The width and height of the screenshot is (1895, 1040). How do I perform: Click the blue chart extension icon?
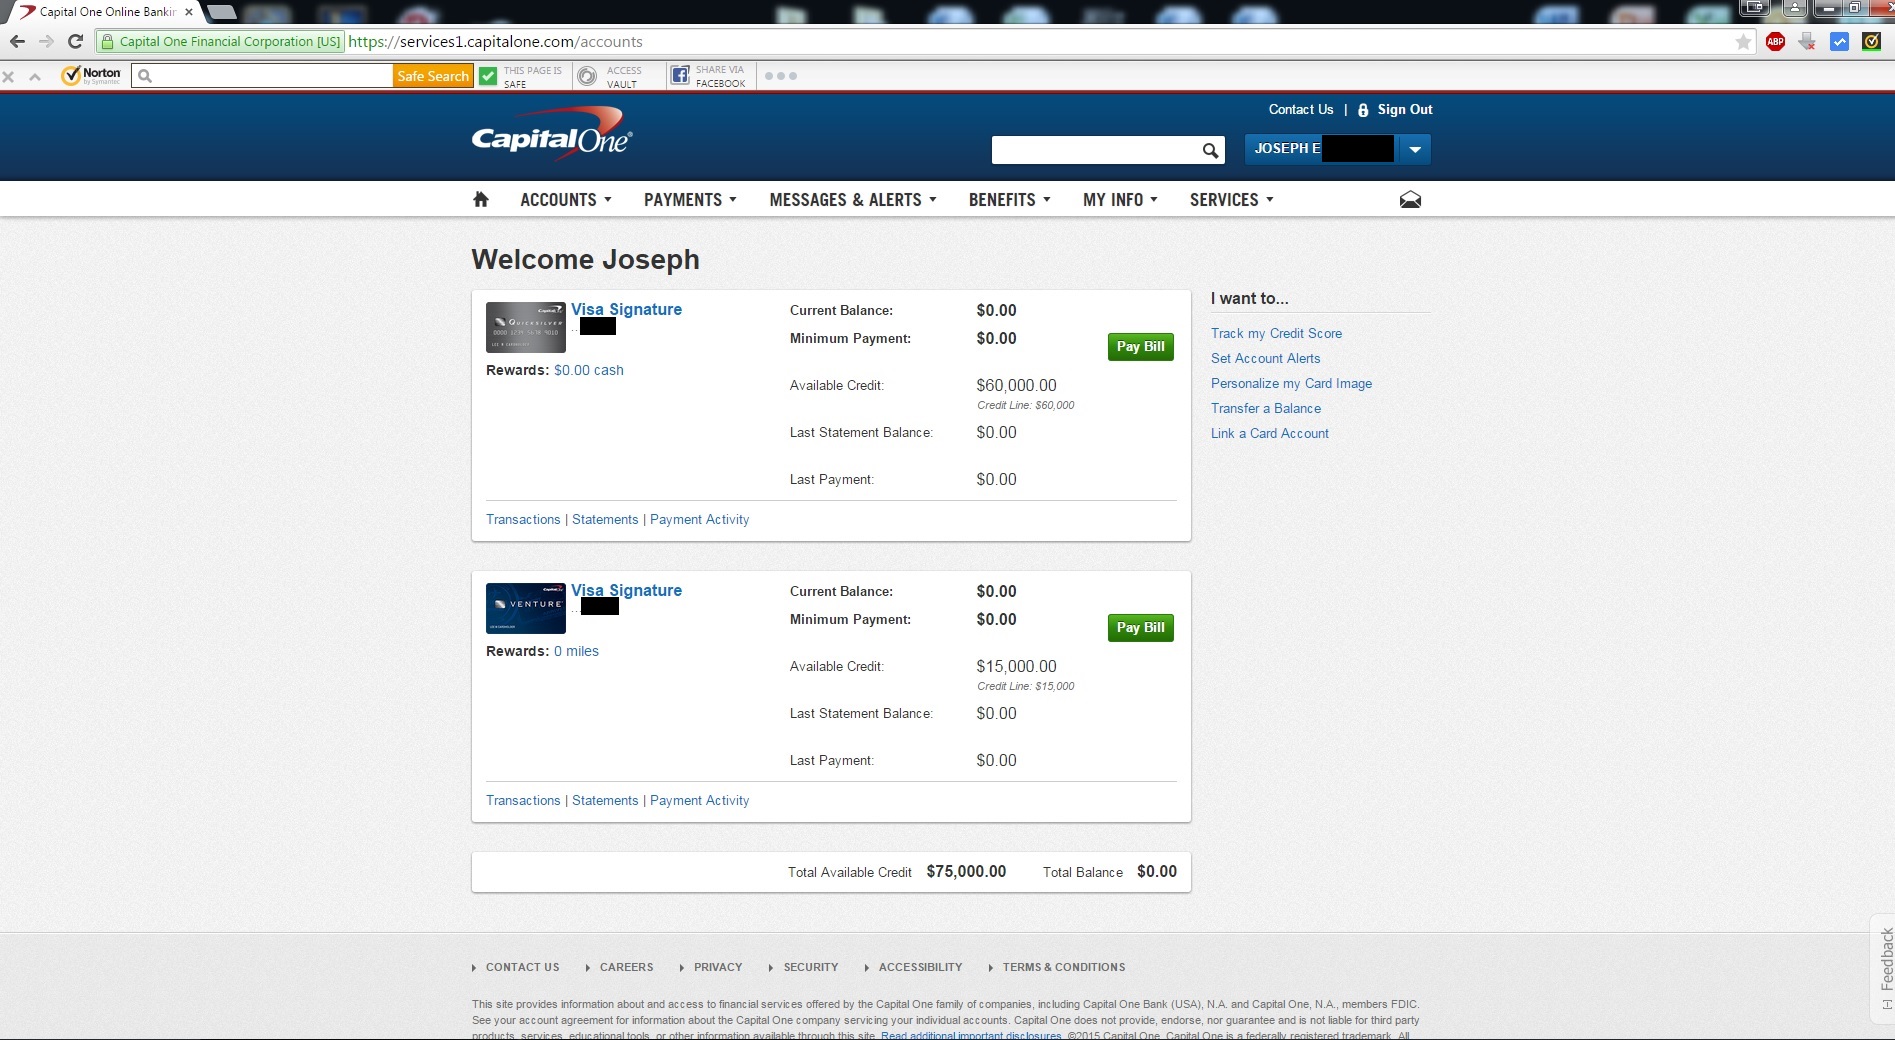(1839, 42)
